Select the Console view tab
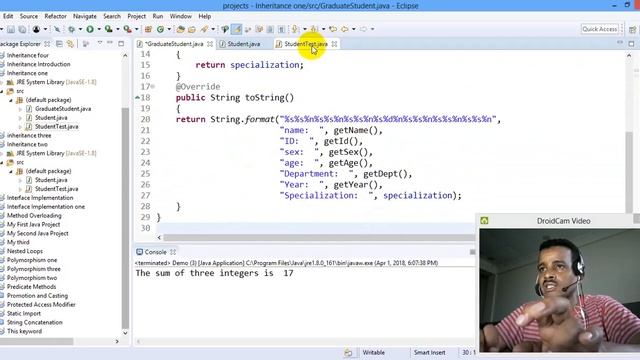Viewport: 640px width, 360px height. pos(155,252)
